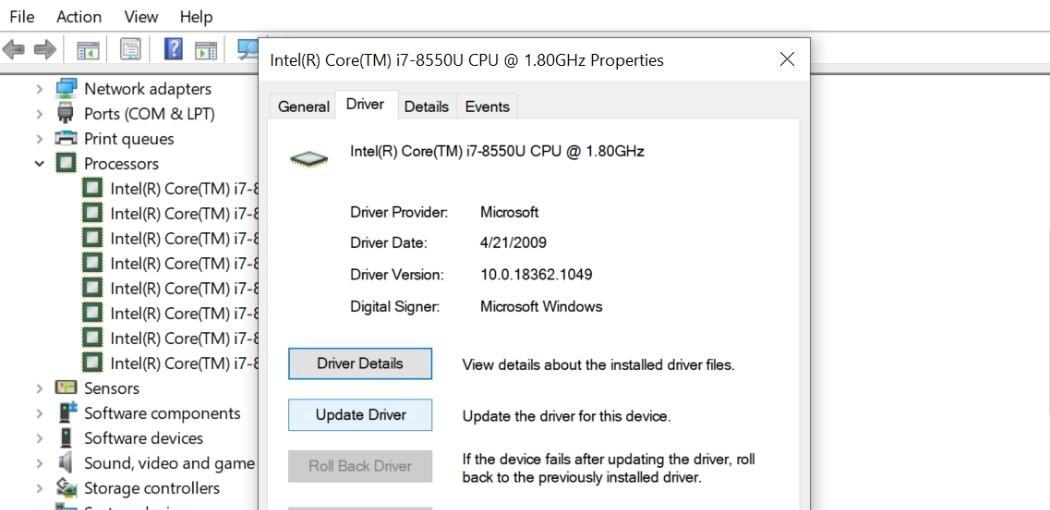Click the Update Driver button
The width and height of the screenshot is (1050, 510).
coord(360,415)
